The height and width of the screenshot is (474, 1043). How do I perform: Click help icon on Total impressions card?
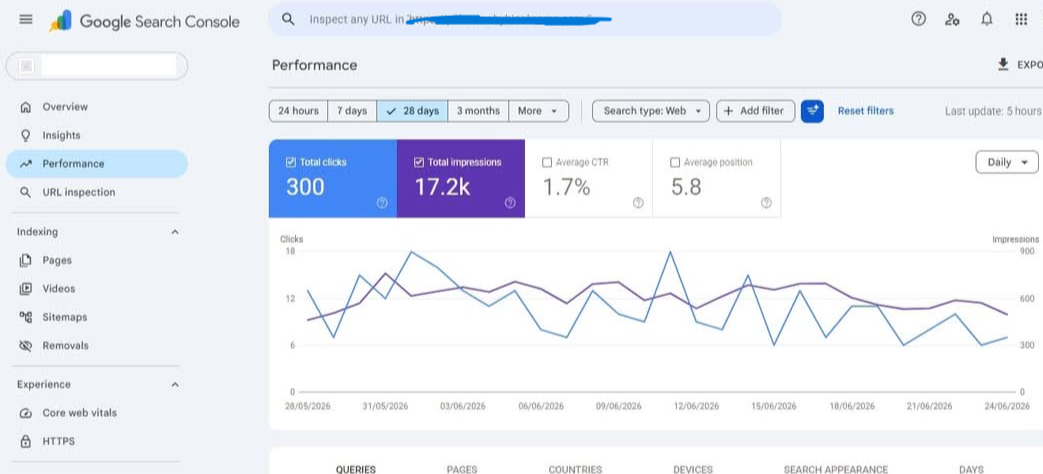[x=510, y=203]
